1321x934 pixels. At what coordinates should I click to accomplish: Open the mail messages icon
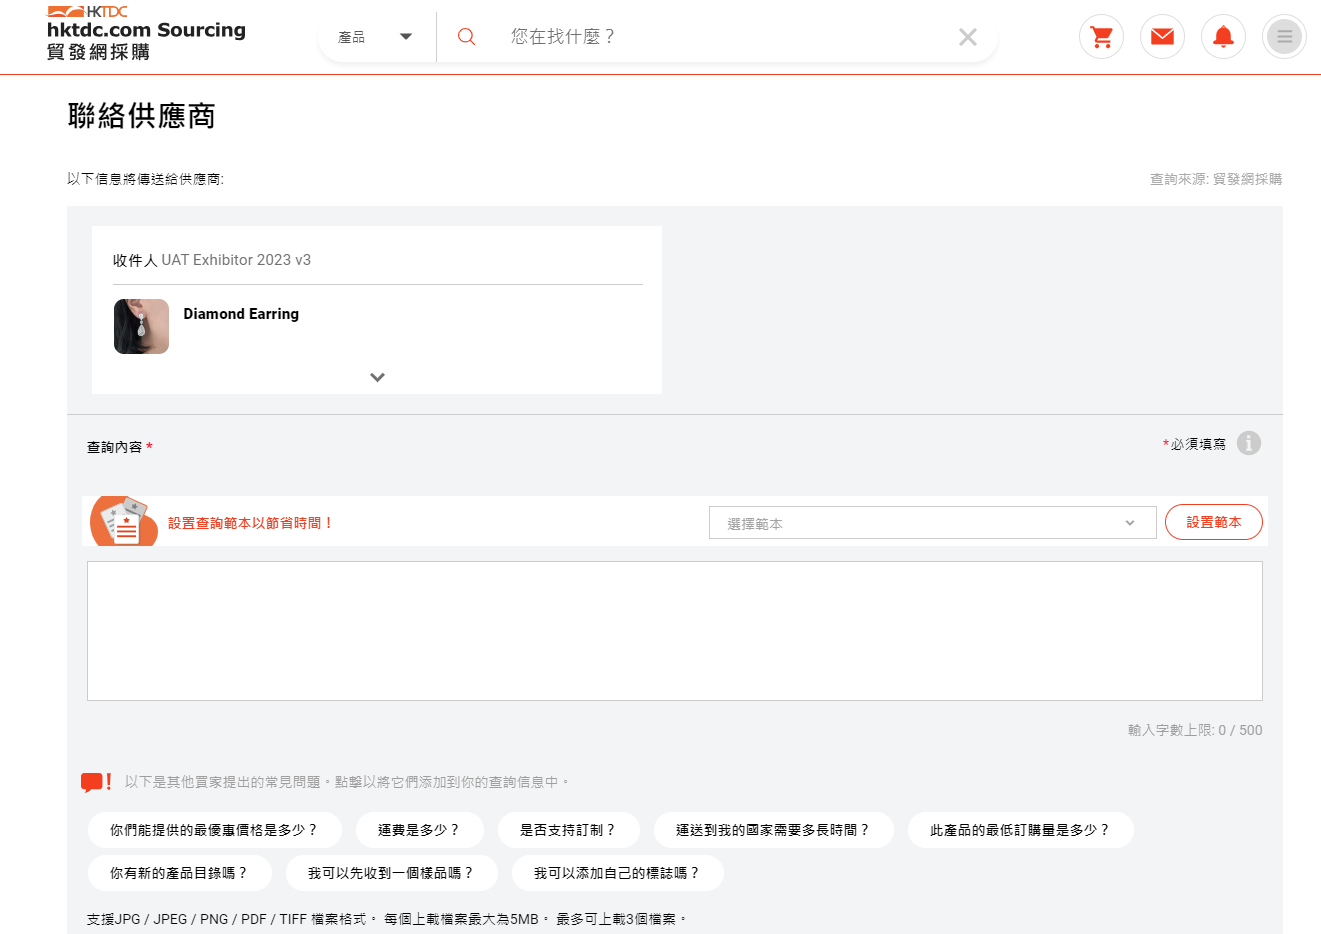pos(1162,37)
